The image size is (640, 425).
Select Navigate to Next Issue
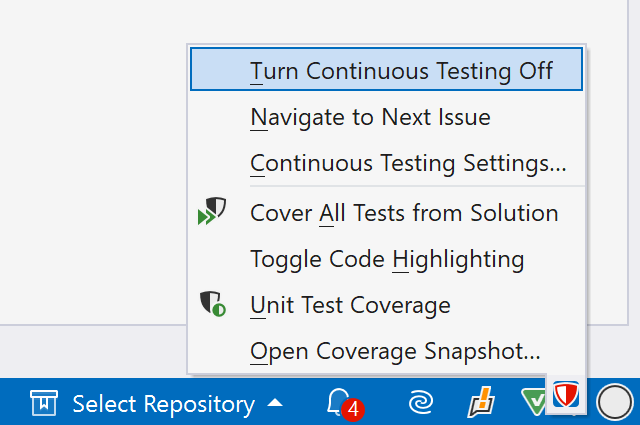pos(370,117)
